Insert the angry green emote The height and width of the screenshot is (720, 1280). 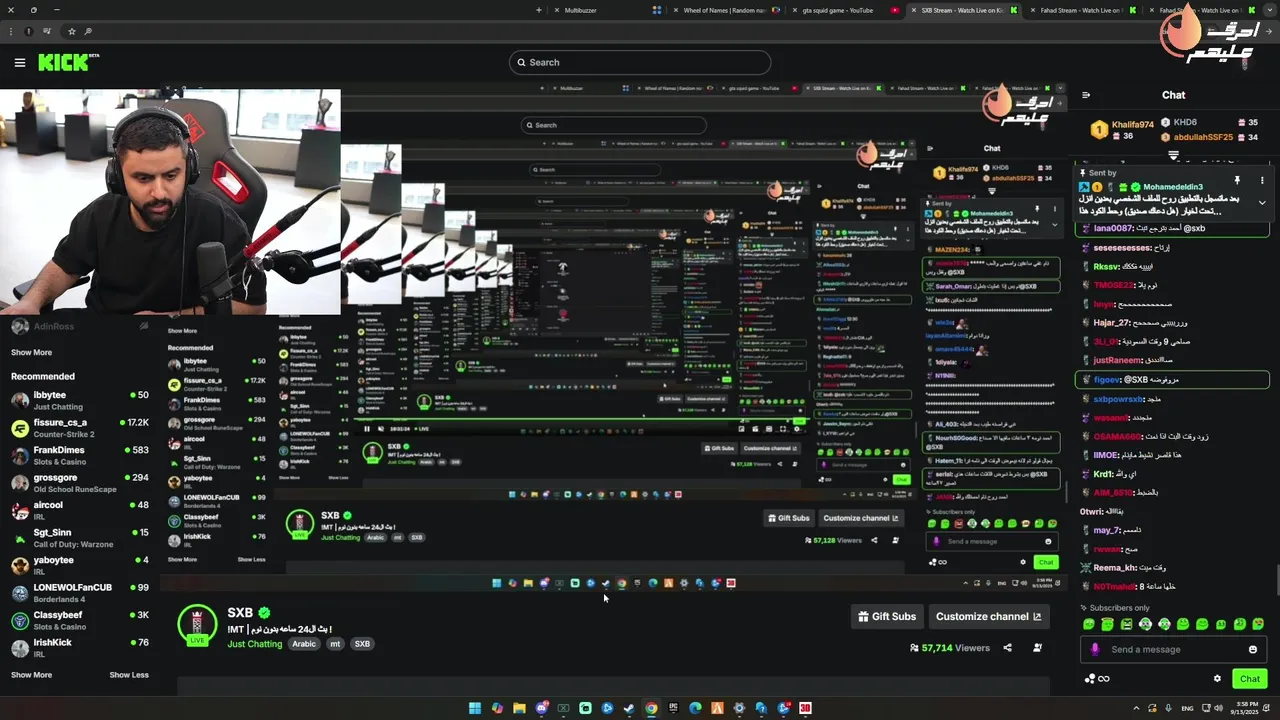1127,624
